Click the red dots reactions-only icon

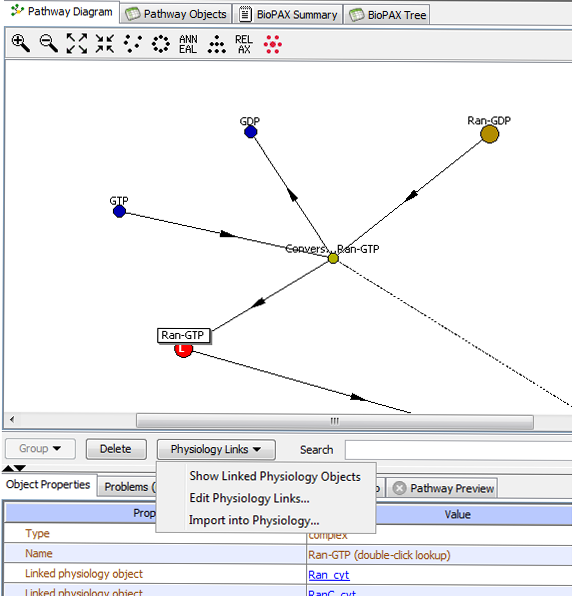coord(273,44)
